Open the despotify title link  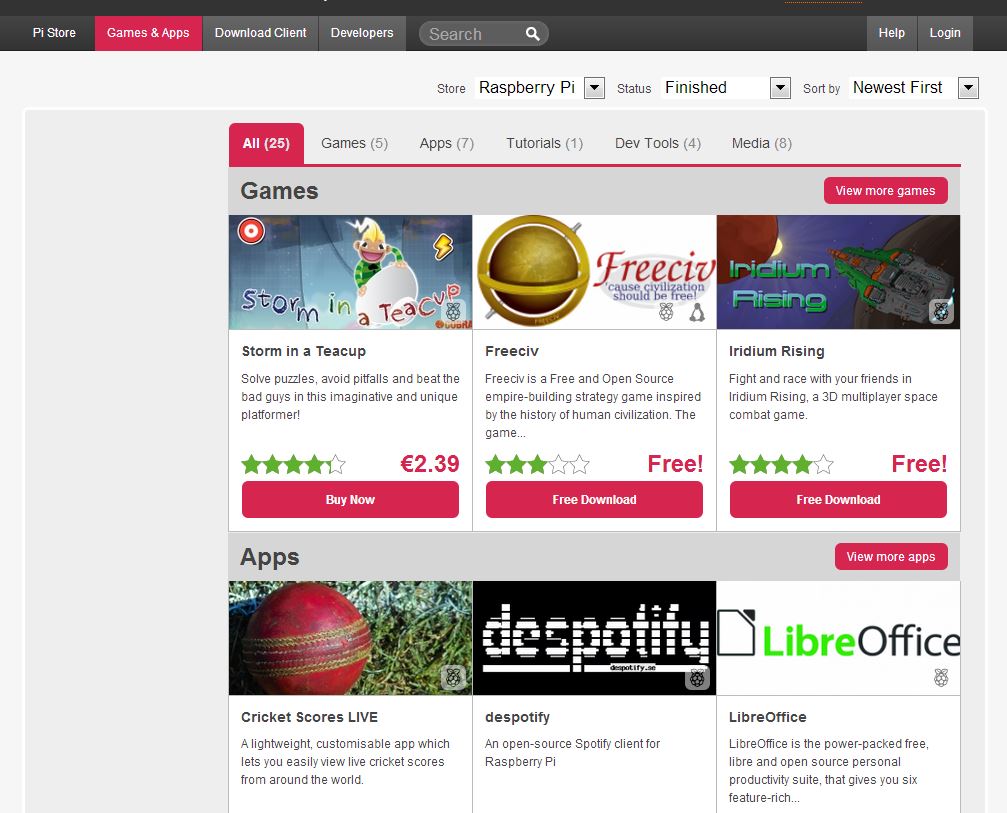(x=518, y=717)
